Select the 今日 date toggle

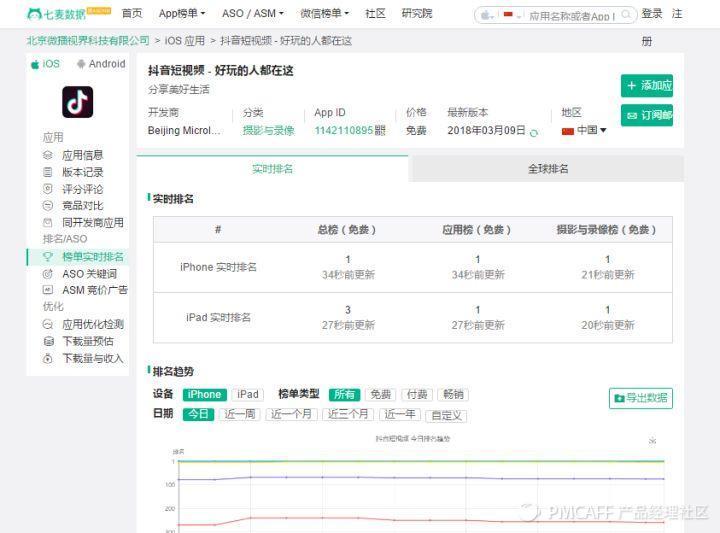pos(198,415)
